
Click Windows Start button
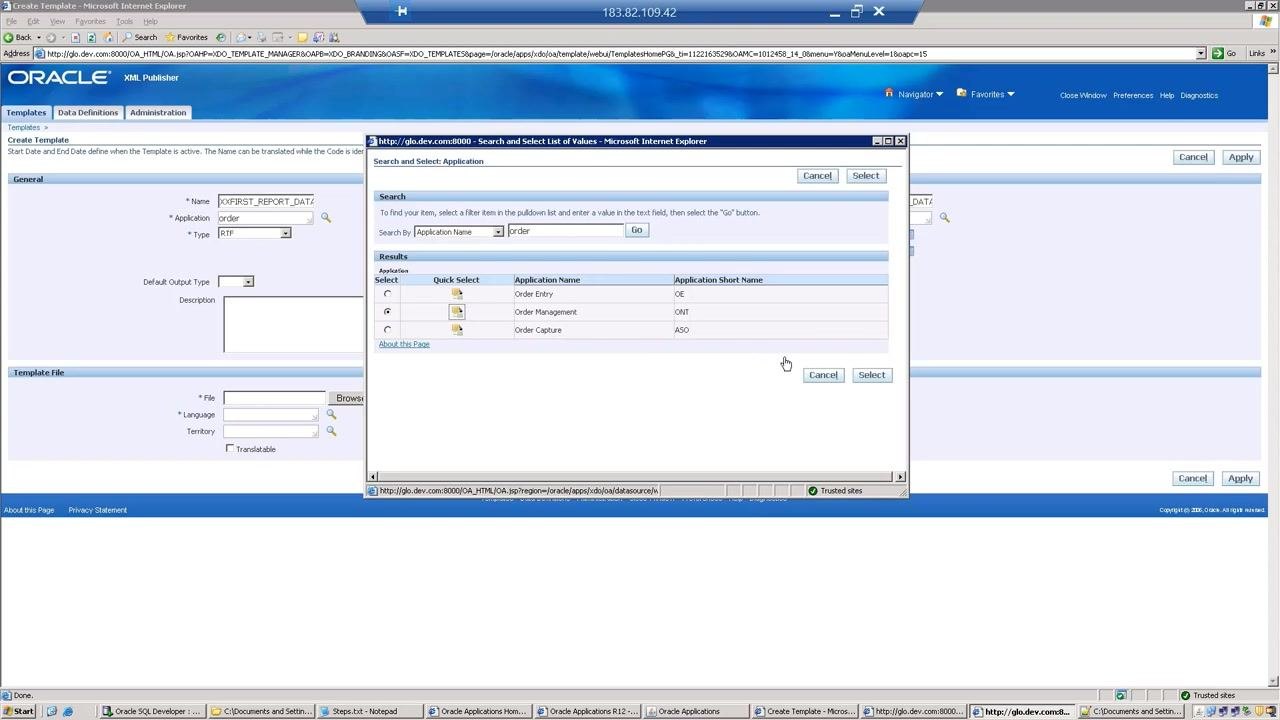pos(18,711)
